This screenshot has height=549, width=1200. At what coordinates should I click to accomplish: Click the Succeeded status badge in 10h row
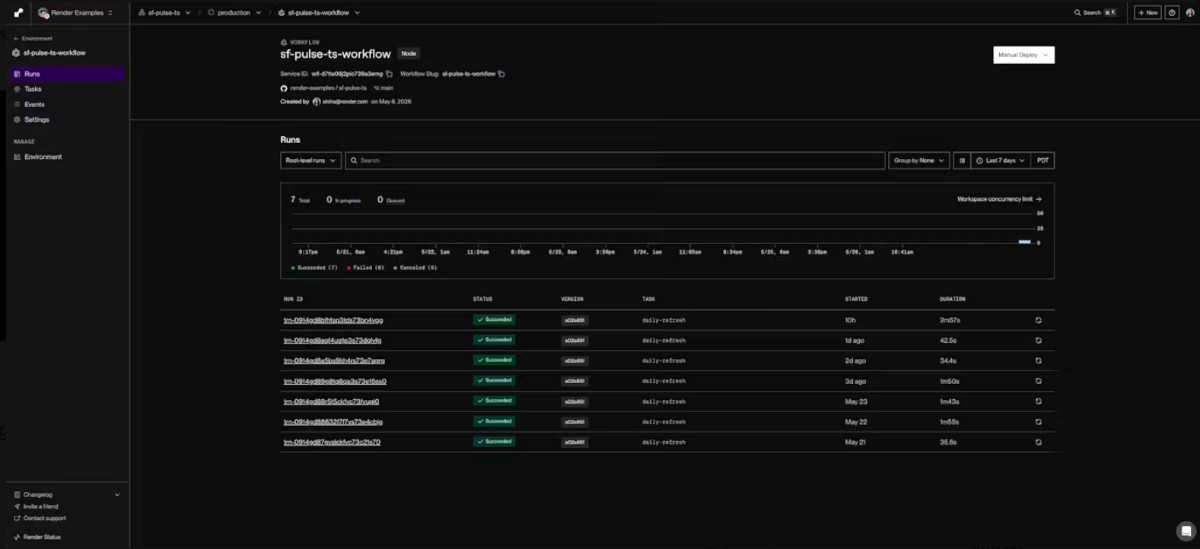pos(494,320)
